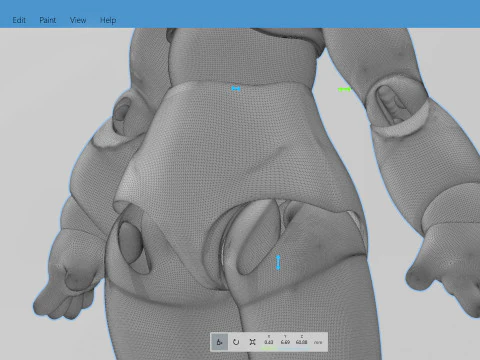480x360 pixels.
Task: Click the green arrow gizmo near the arm
Action: click(x=344, y=89)
